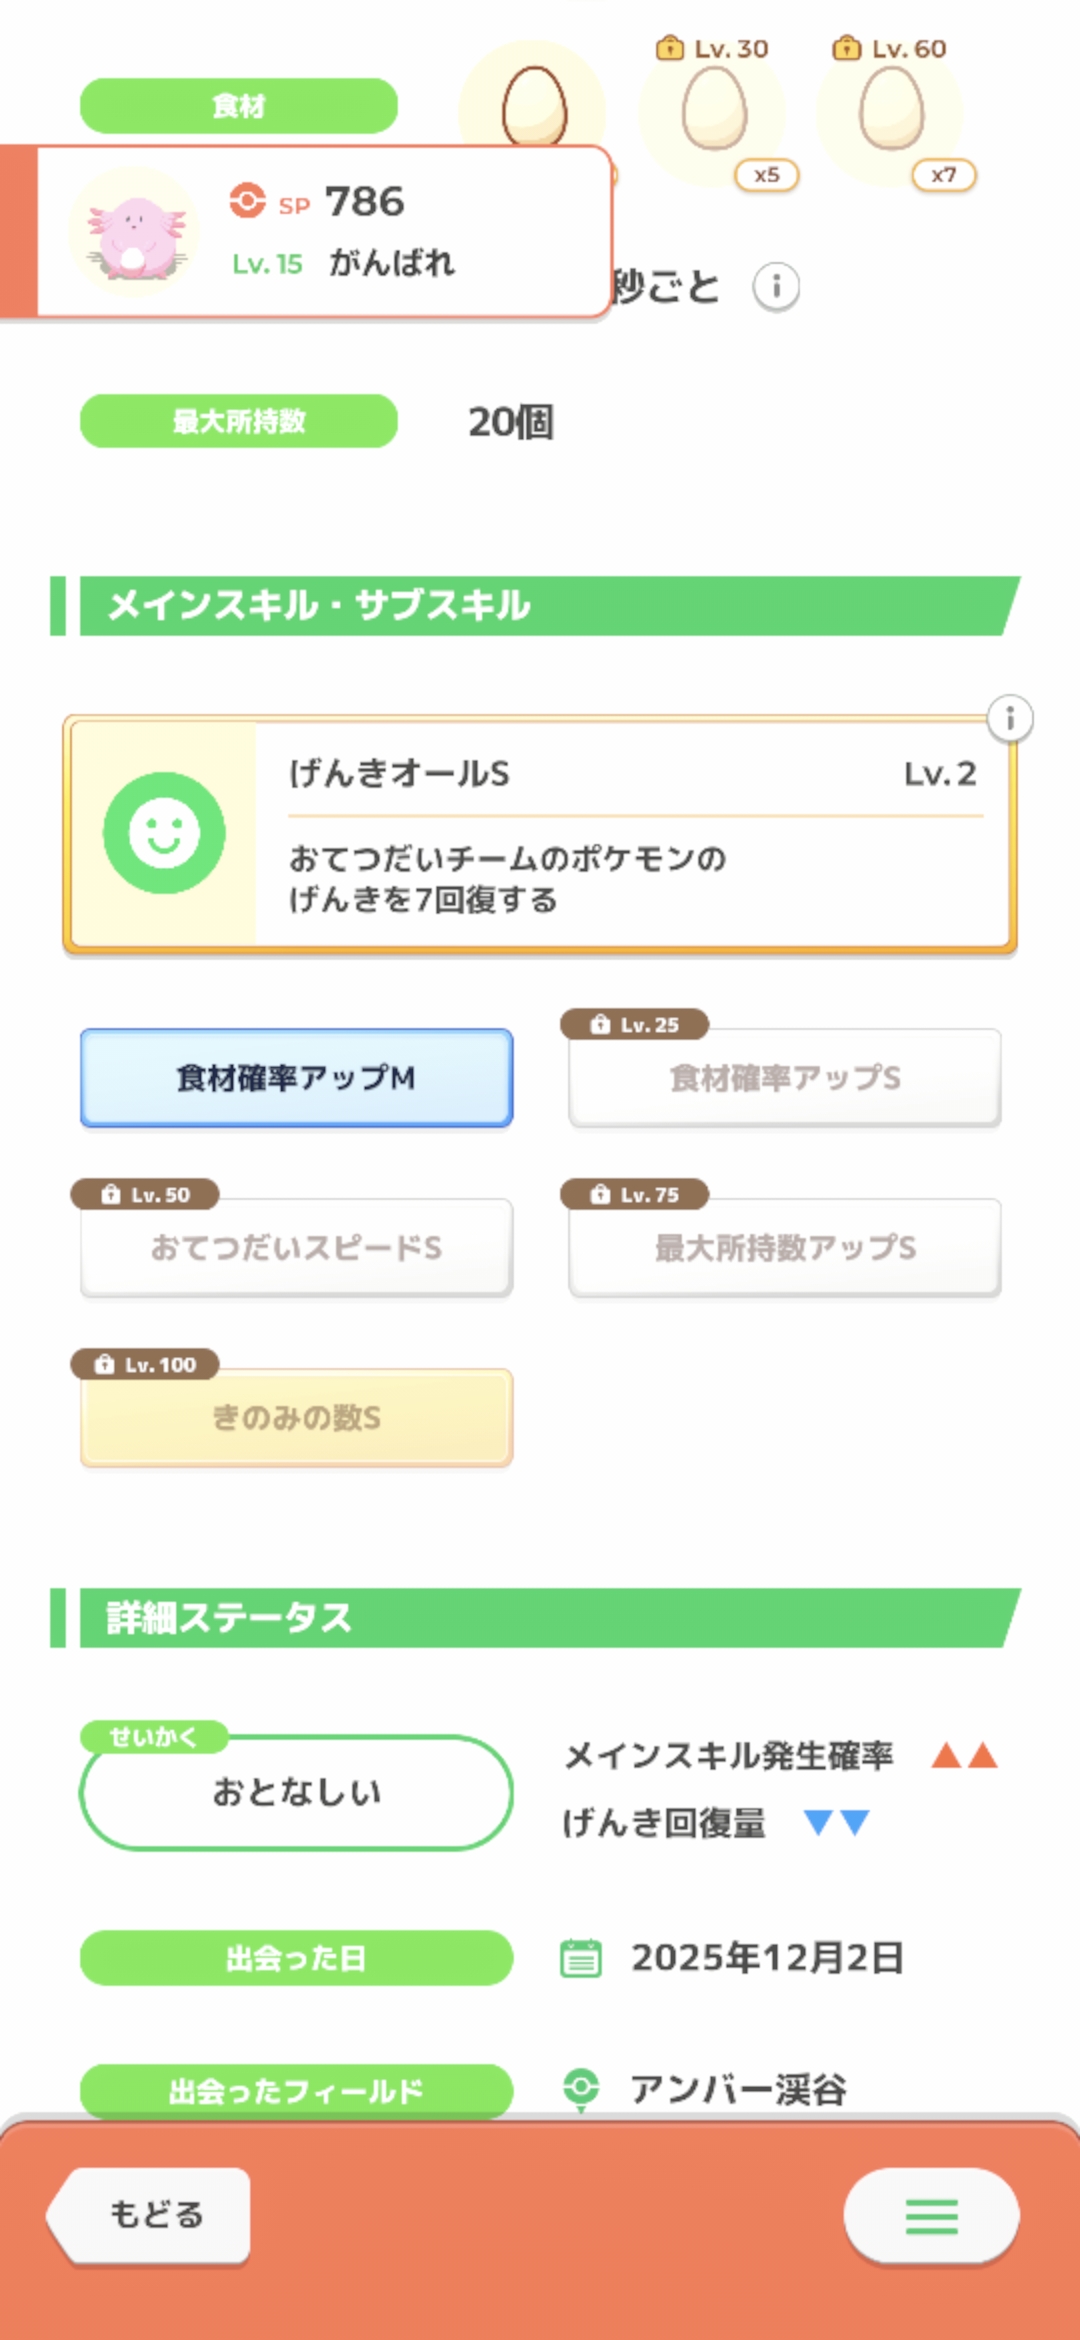Select the Lv. 30 locked egg ingredient
This screenshot has width=1080, height=2340.
pyautogui.click(x=714, y=112)
